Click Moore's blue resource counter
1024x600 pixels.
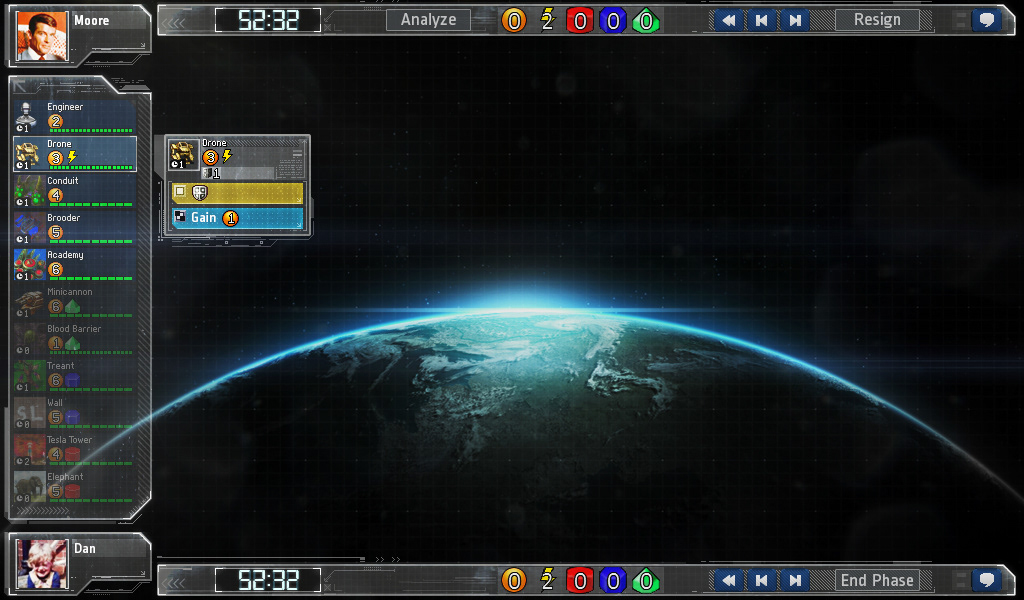(x=613, y=21)
